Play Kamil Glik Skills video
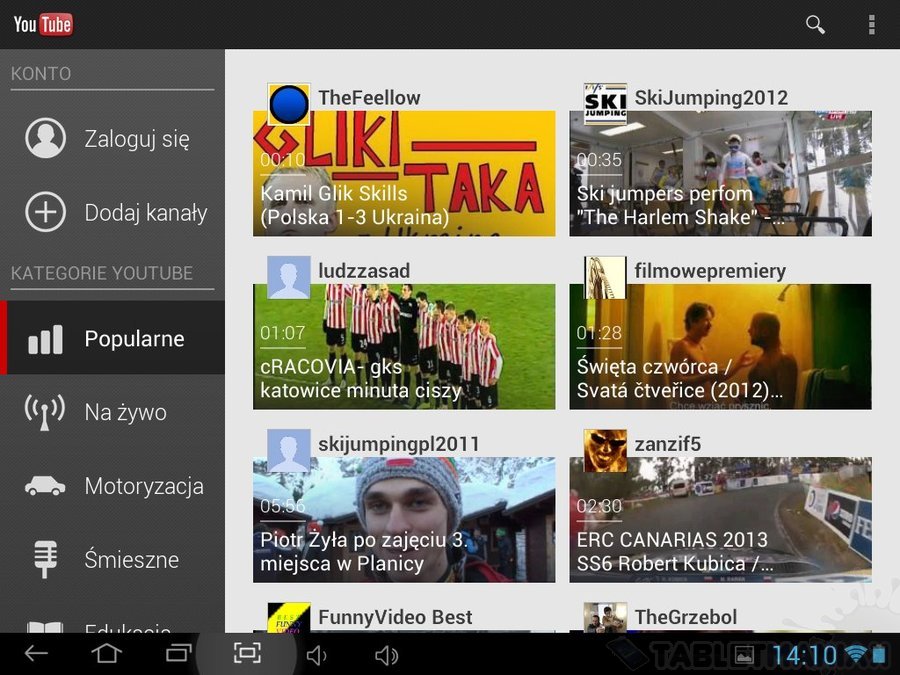 pyautogui.click(x=404, y=173)
